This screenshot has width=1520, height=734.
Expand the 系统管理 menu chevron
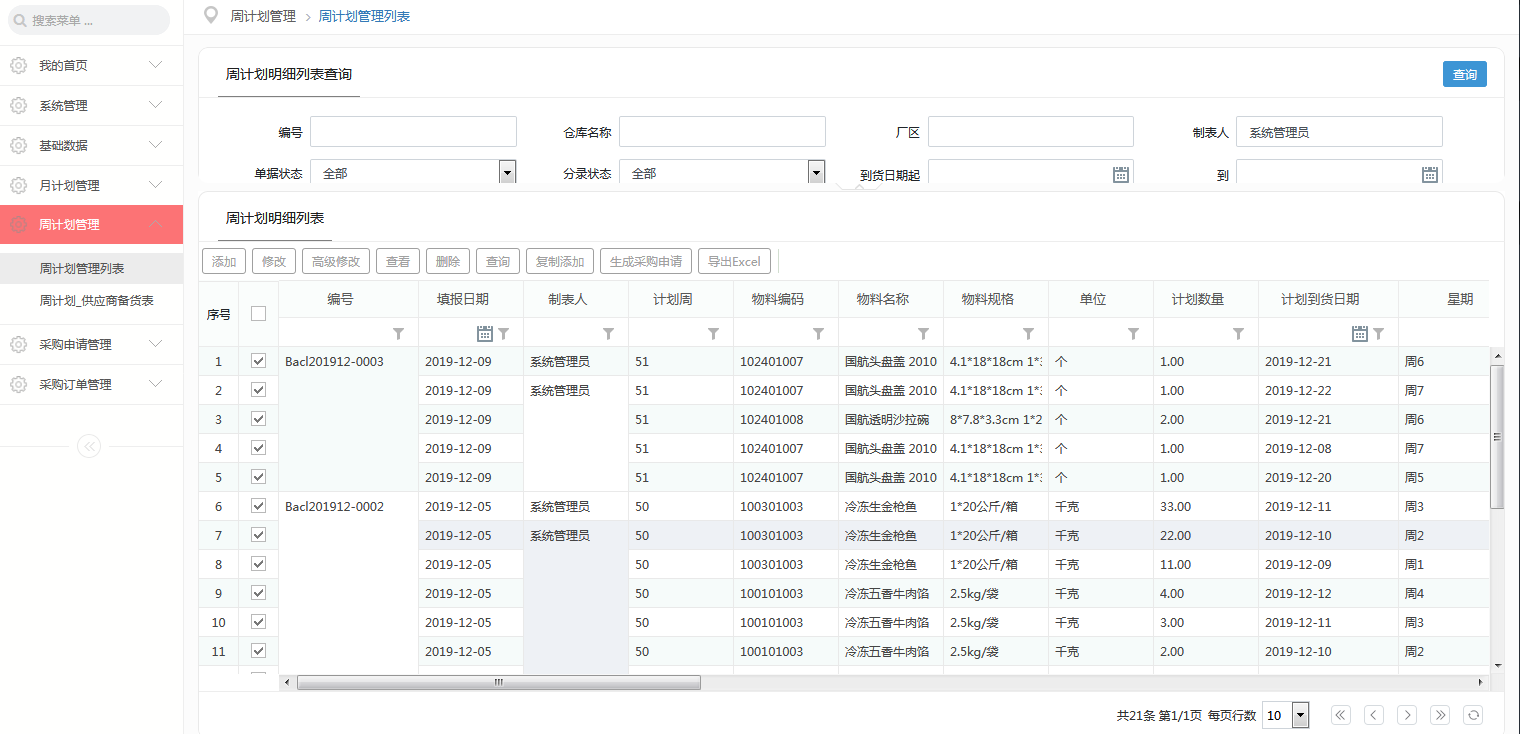tap(155, 105)
